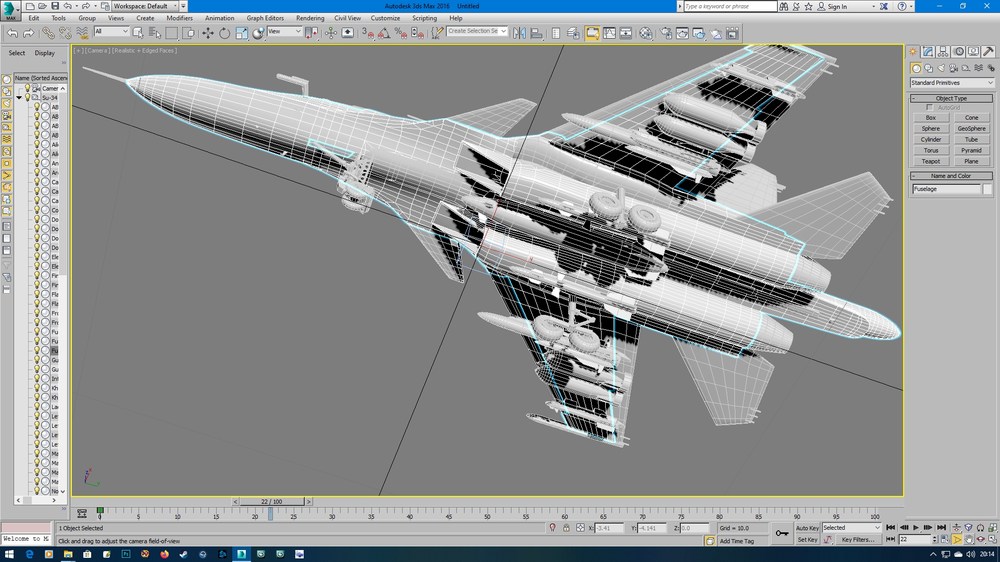Screen dimensions: 1000x562
Task: Click the Align tool icon
Action: pos(536,33)
